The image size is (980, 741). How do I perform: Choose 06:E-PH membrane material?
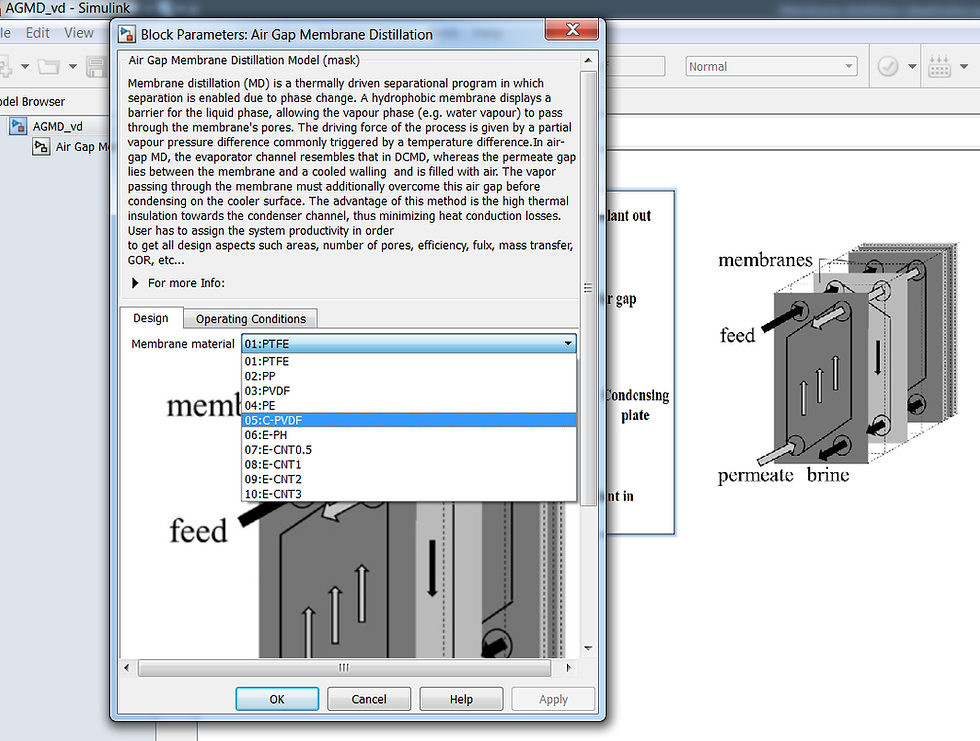click(x=408, y=435)
